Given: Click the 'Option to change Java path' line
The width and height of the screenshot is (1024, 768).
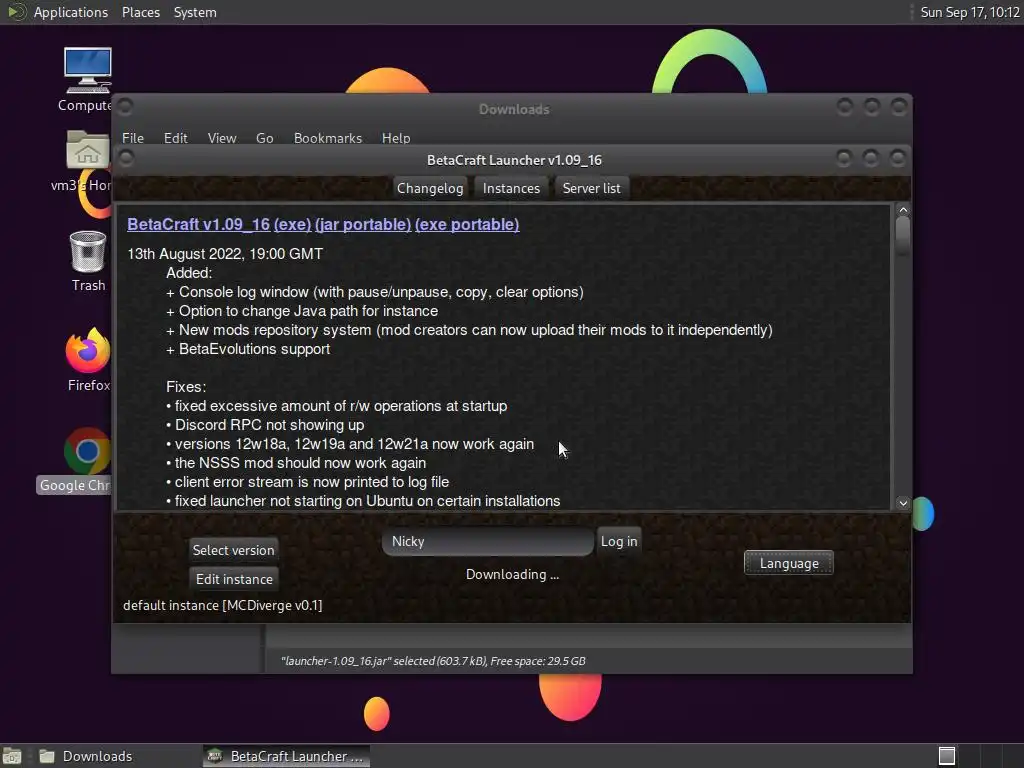Looking at the screenshot, I should point(302,311).
